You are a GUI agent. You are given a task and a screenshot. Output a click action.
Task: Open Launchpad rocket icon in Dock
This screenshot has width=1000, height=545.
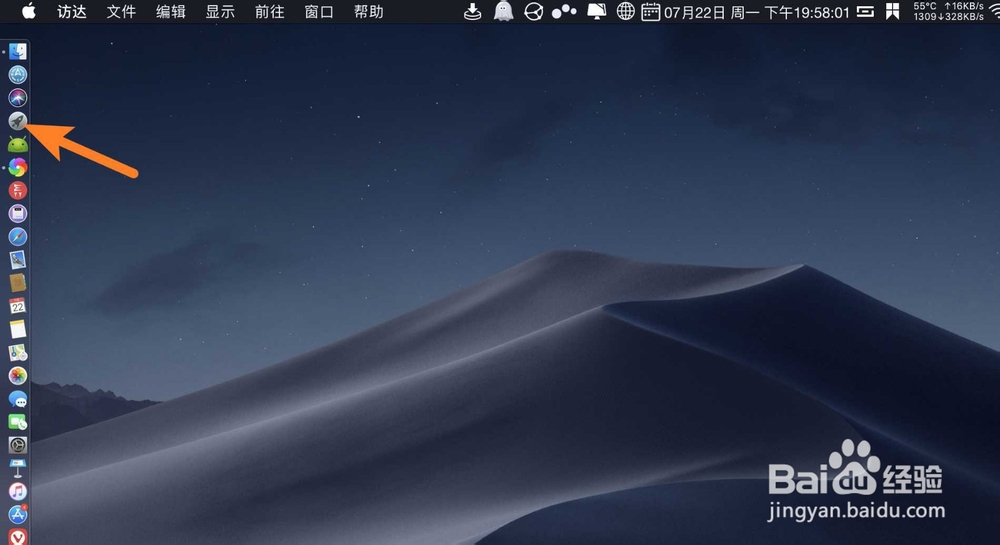tap(18, 120)
